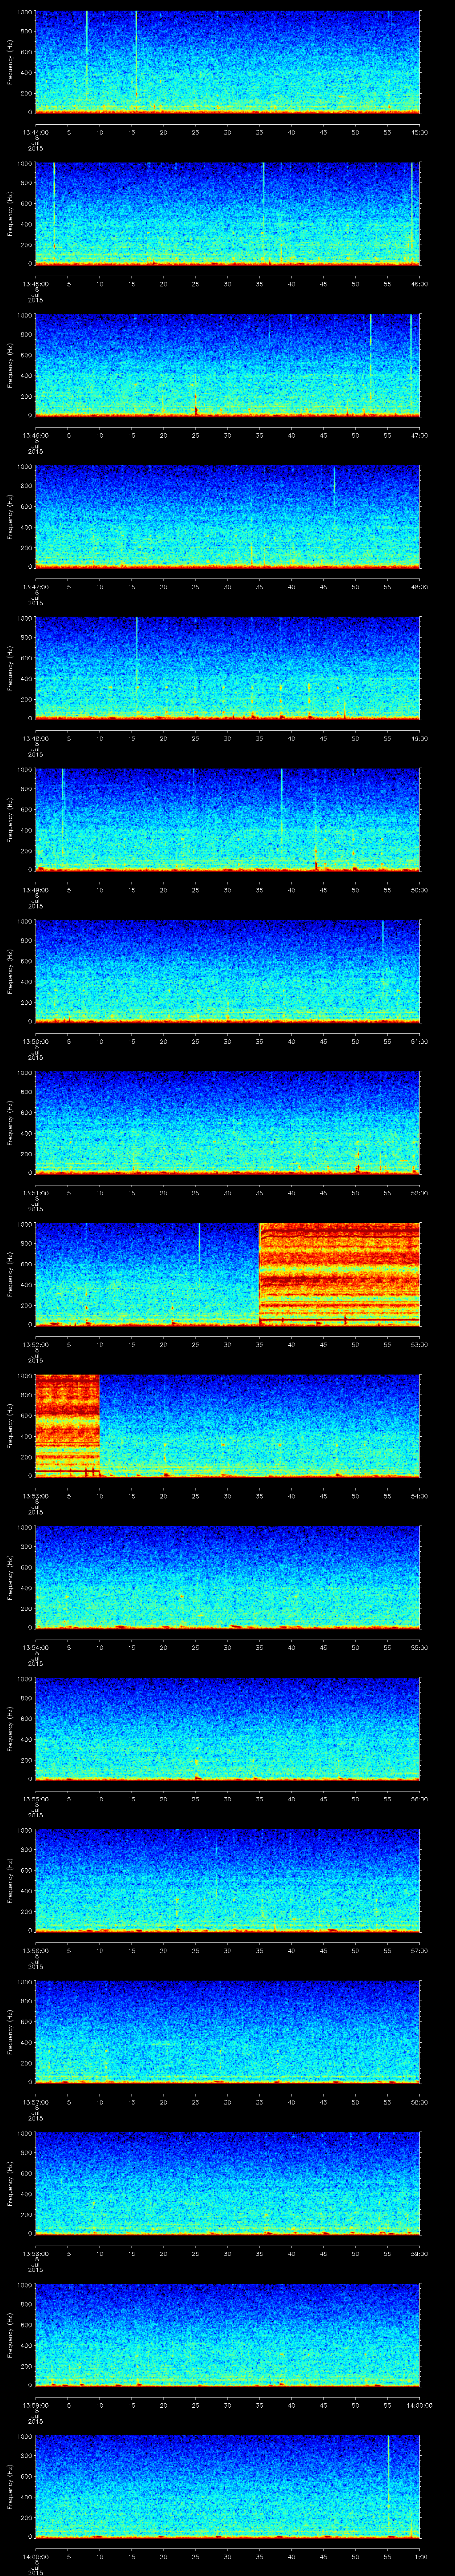Image resolution: width=455 pixels, height=2576 pixels.
Task: Click the 13:59:00 start time label
Action: pyautogui.click(x=35, y=2405)
